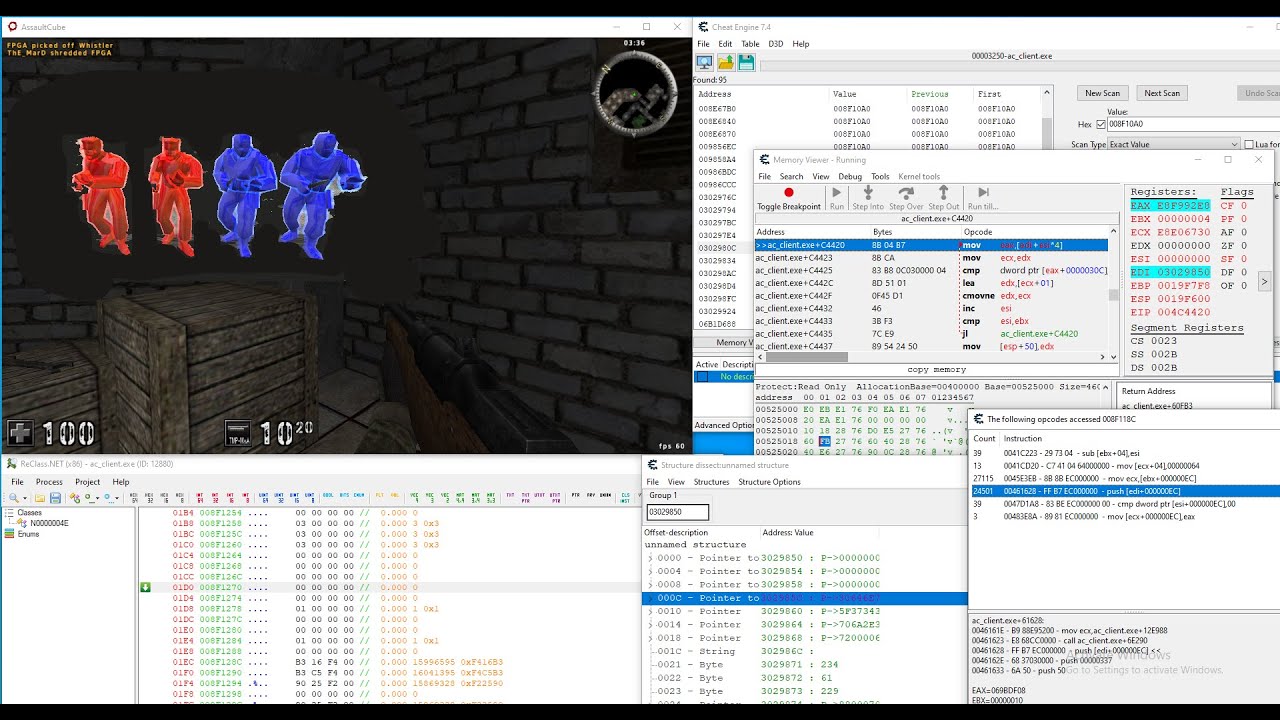The image size is (1280, 720).
Task: Select the BOOL node type in ReClass.NET toolbar
Action: click(x=328, y=495)
